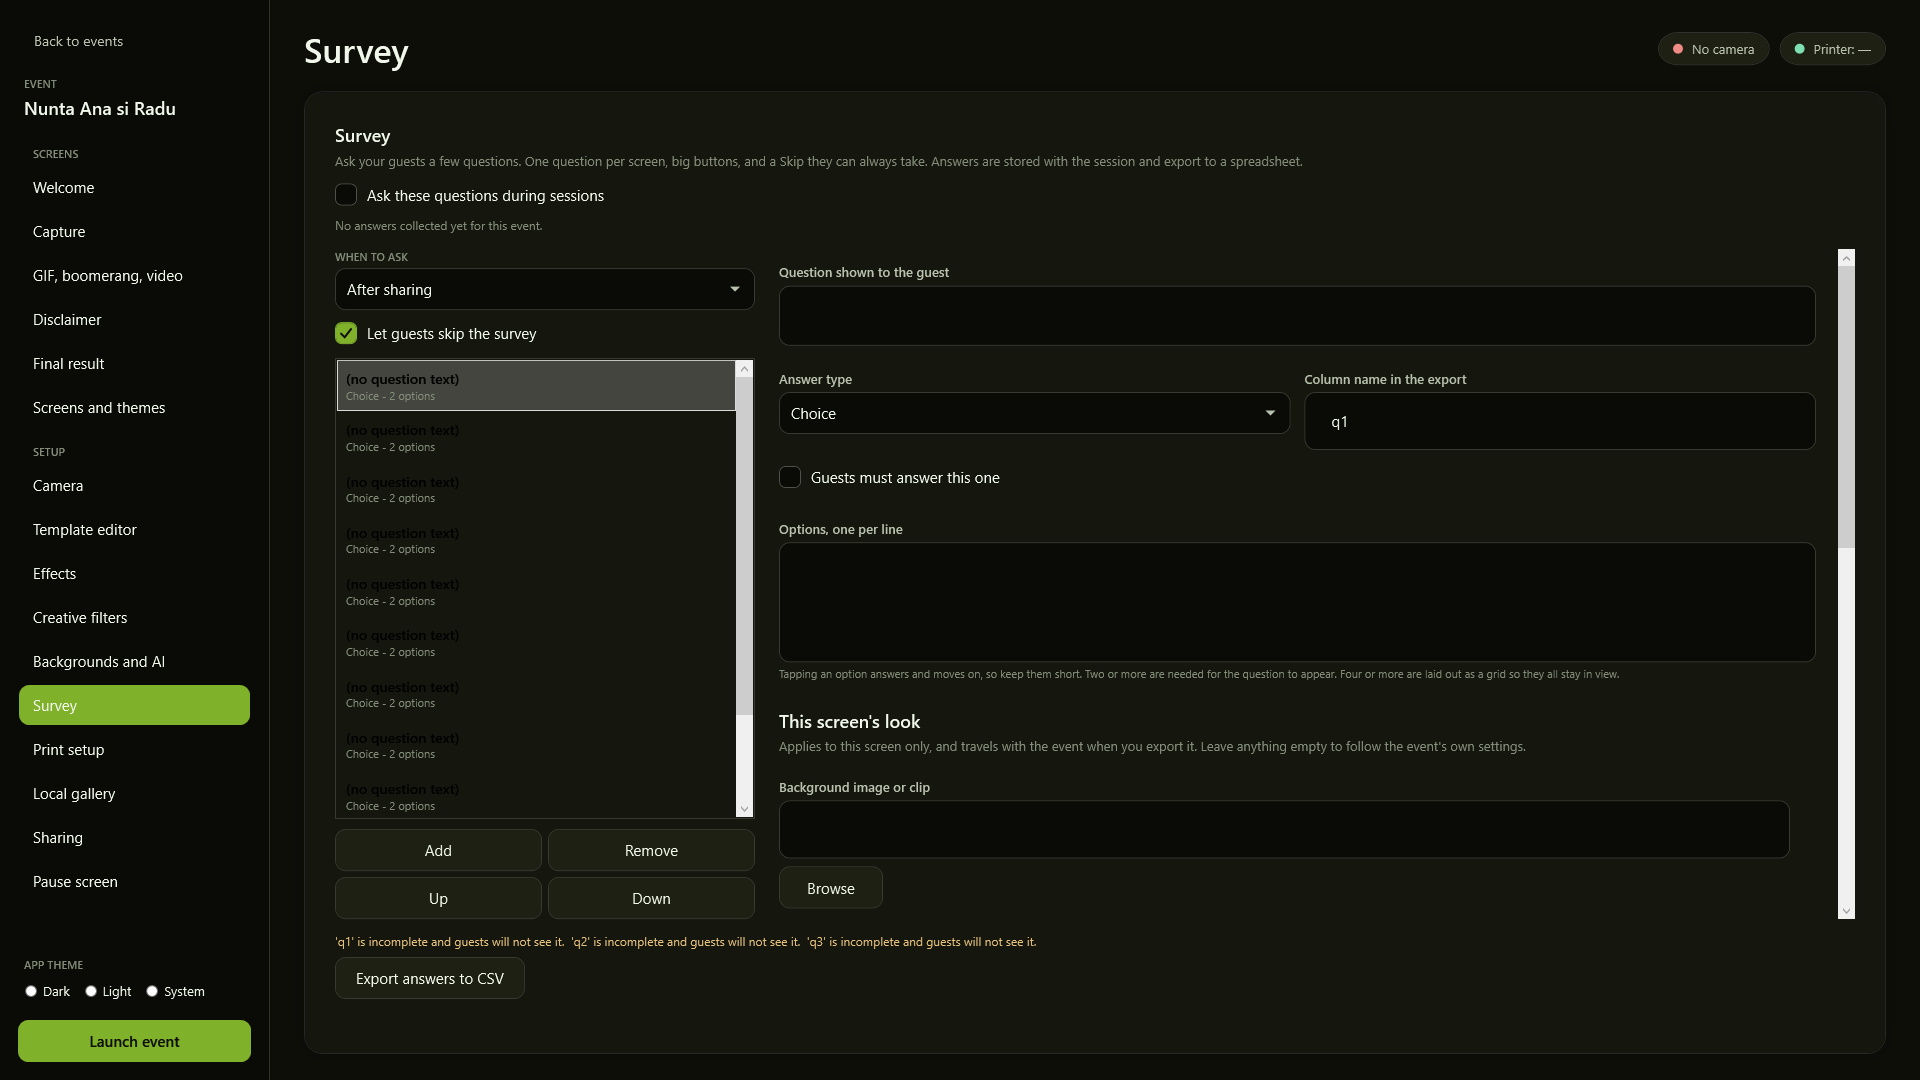Check Guests must answer this one
Viewport: 1920px width, 1080px height.
point(790,477)
